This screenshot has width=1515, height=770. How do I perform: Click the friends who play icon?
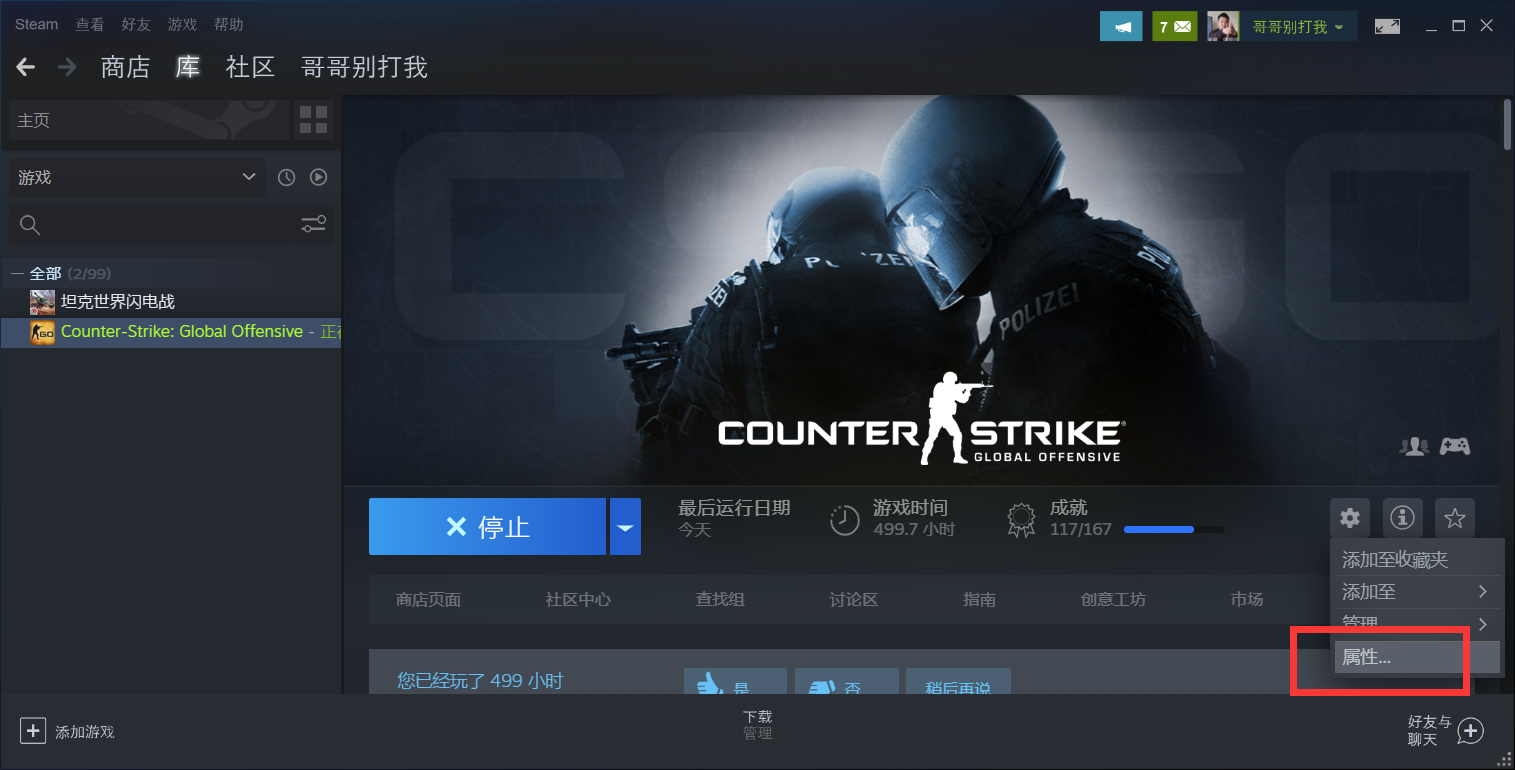click(x=1414, y=446)
